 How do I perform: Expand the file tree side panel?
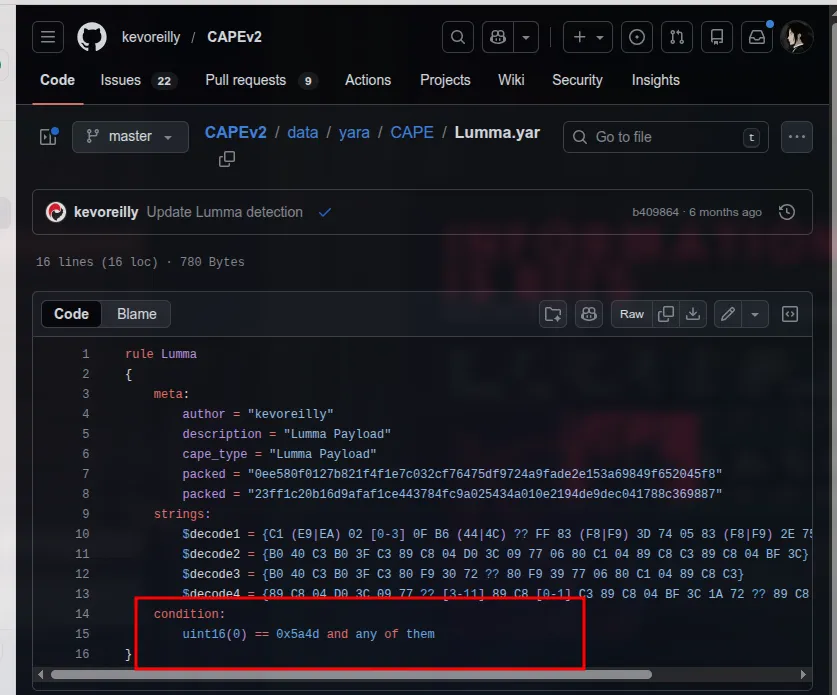click(x=49, y=137)
